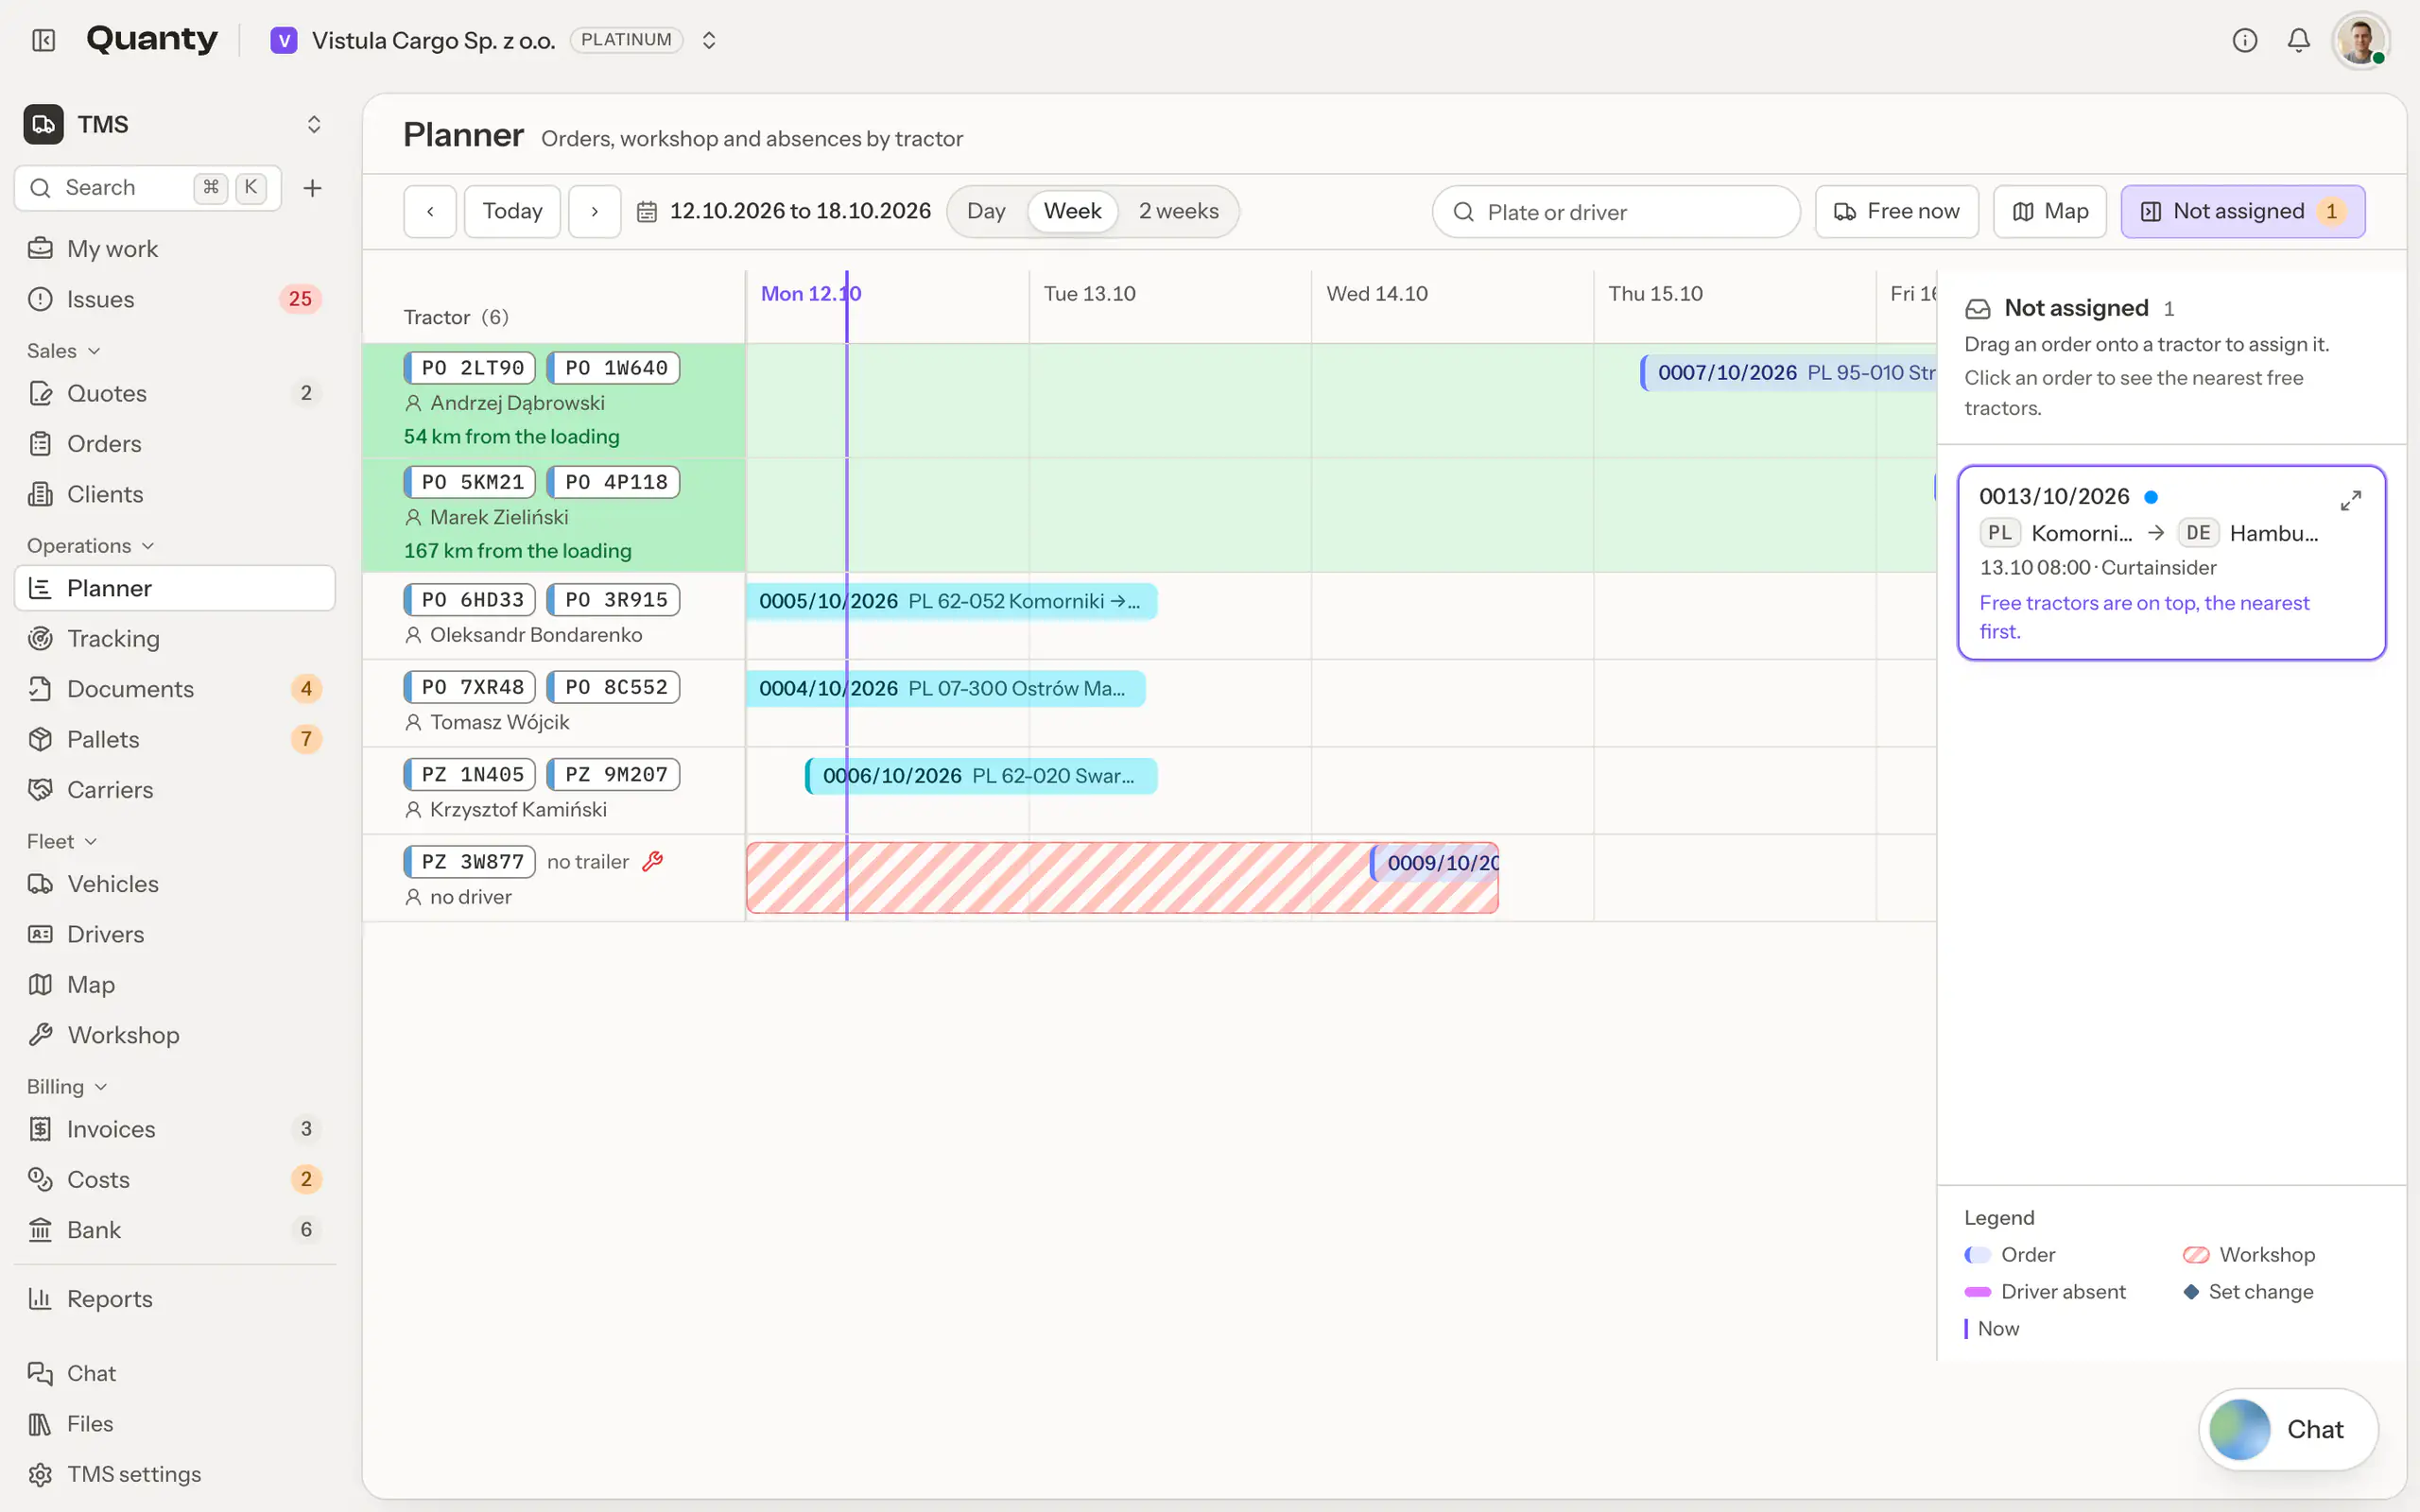Open notifications bell
Image resolution: width=2420 pixels, height=1512 pixels.
click(x=2299, y=40)
